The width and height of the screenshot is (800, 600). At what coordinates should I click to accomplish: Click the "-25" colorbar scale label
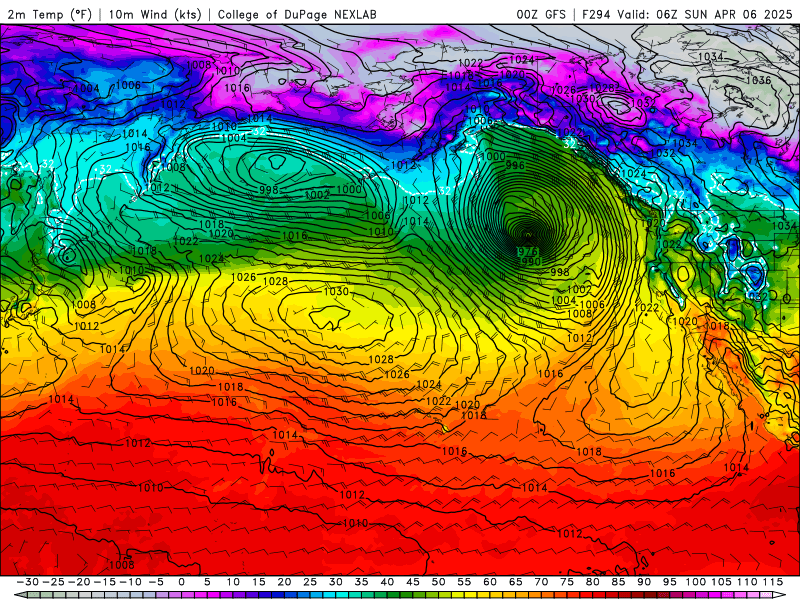(54, 582)
